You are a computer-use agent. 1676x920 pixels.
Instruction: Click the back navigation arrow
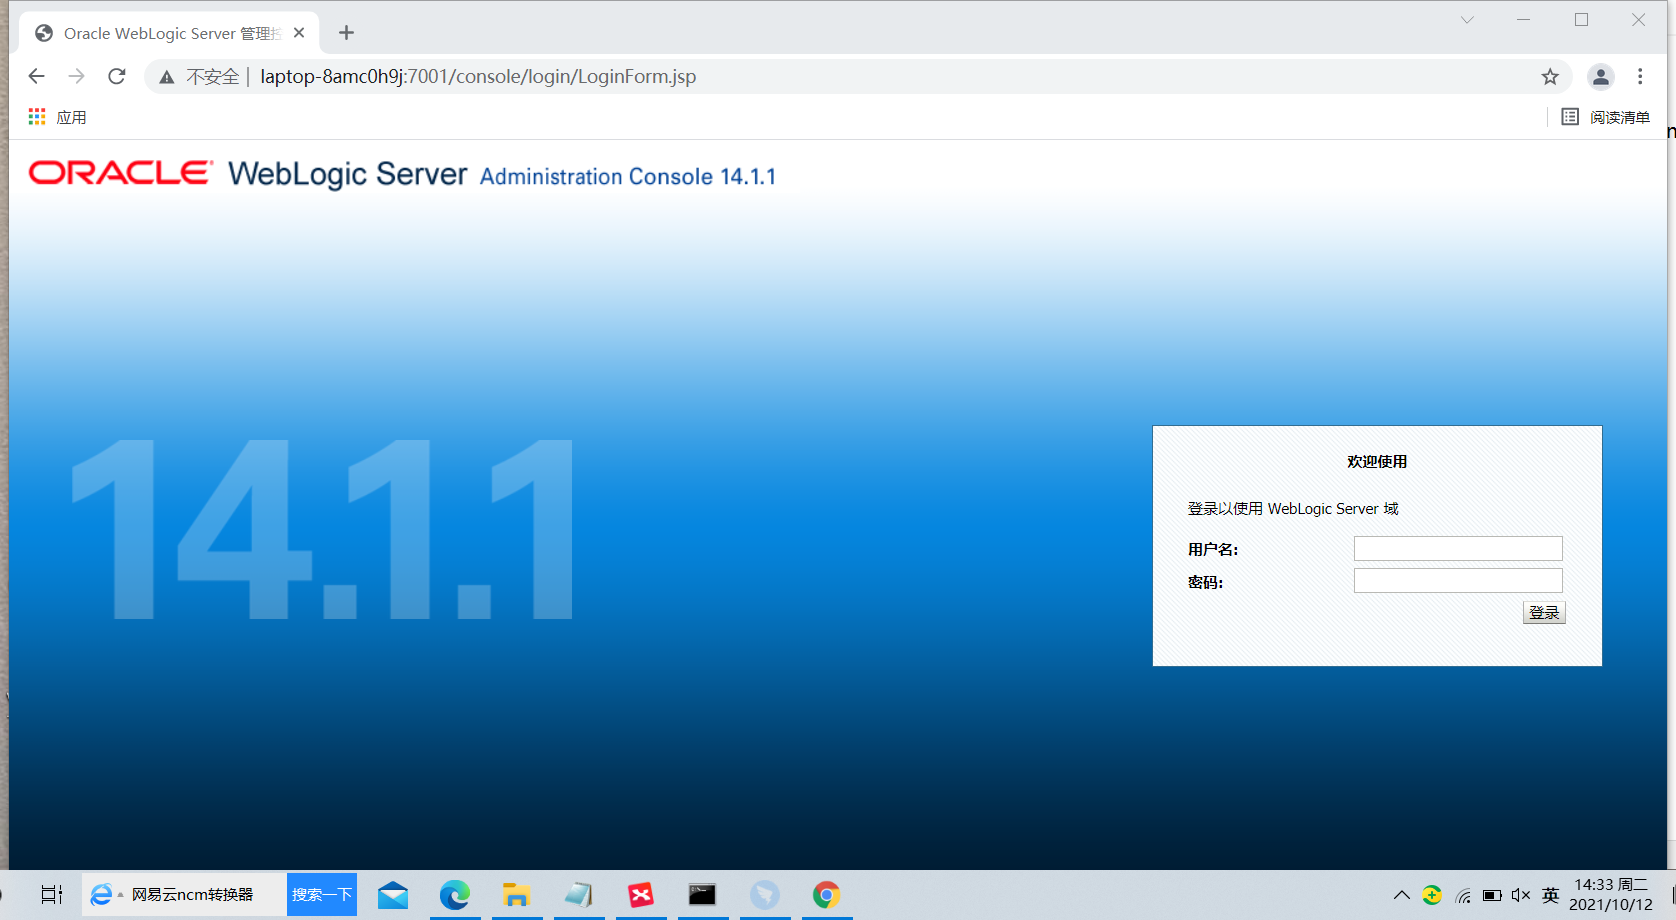click(x=37, y=76)
